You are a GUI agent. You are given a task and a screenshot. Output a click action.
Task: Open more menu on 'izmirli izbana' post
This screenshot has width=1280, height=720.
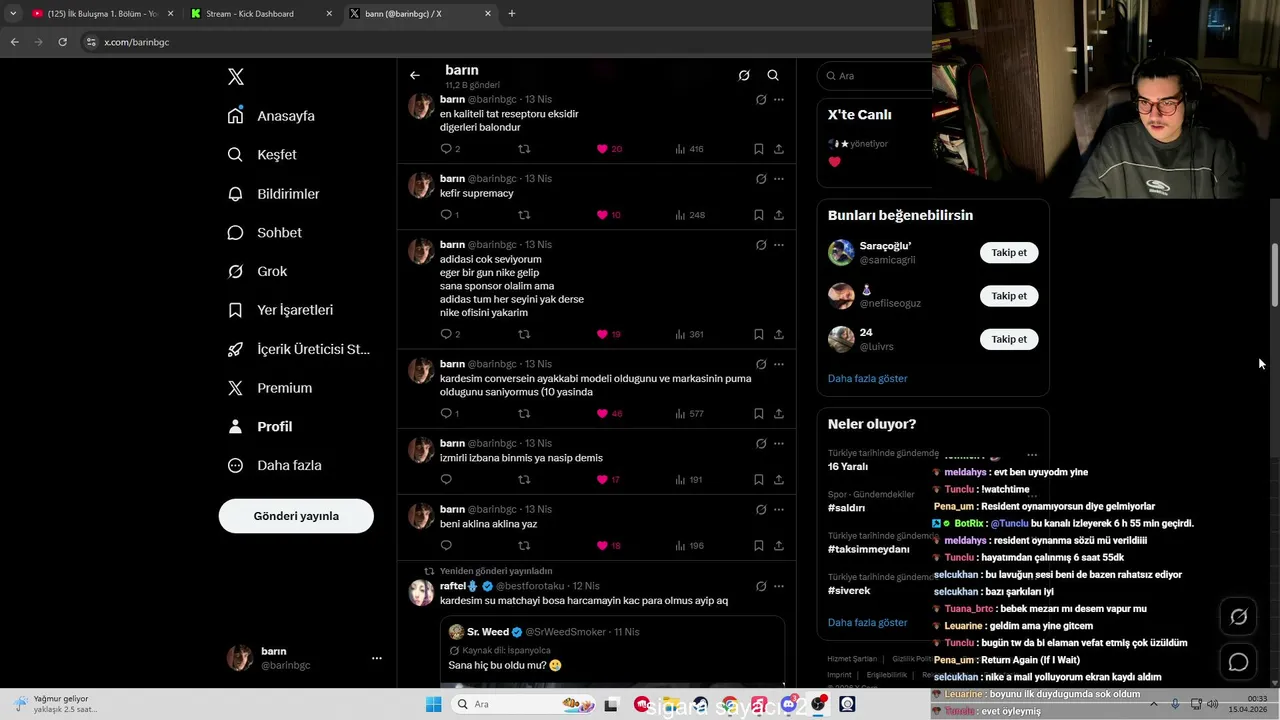tap(779, 443)
